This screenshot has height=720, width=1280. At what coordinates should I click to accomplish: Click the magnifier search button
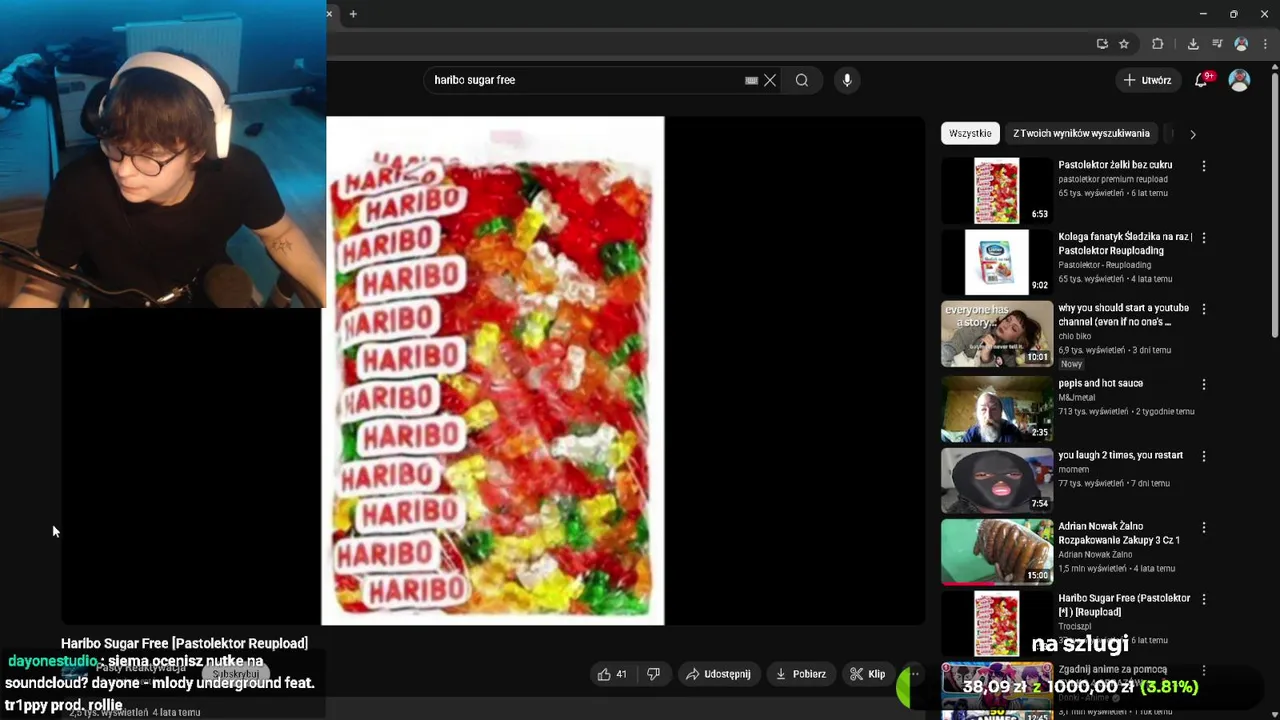pos(802,80)
